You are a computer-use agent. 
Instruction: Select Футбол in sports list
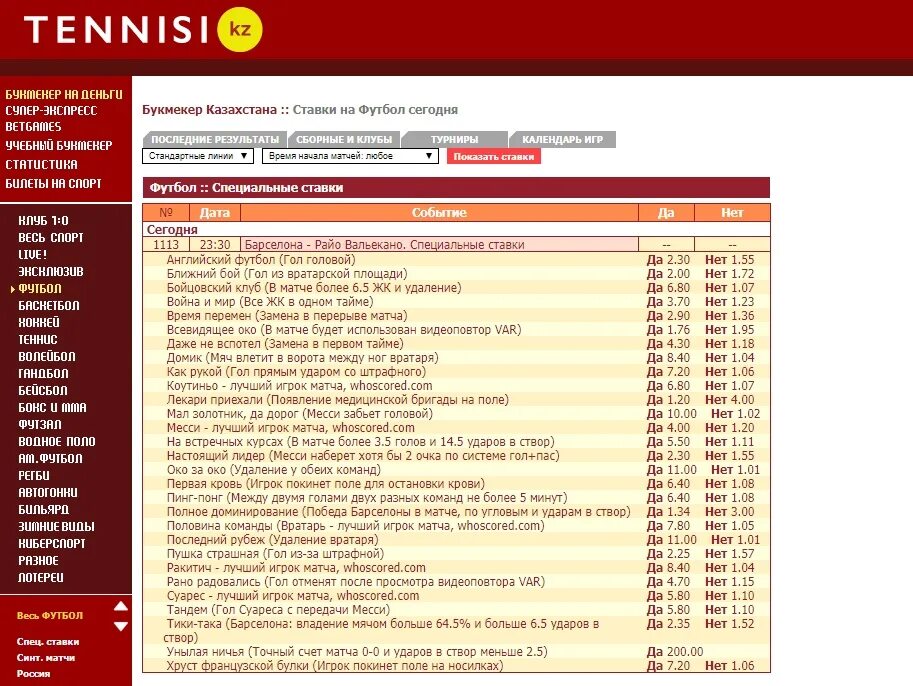click(40, 289)
